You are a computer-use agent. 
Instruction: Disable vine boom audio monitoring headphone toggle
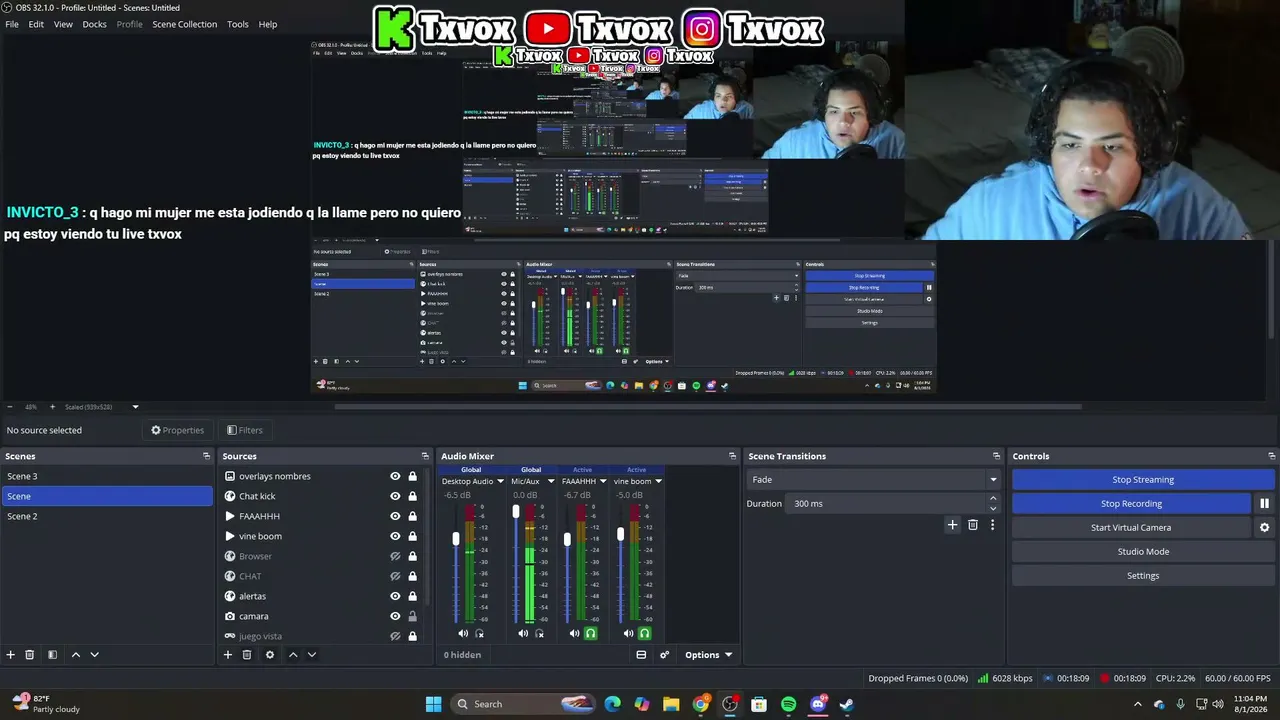(x=644, y=633)
